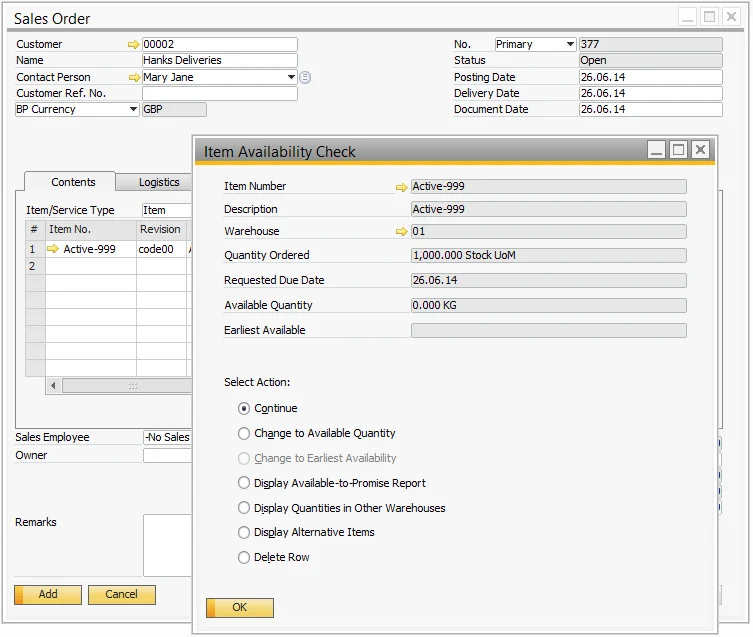Image resolution: width=753 pixels, height=637 pixels.
Task: Click the Earliest Available empty field
Action: 549,331
